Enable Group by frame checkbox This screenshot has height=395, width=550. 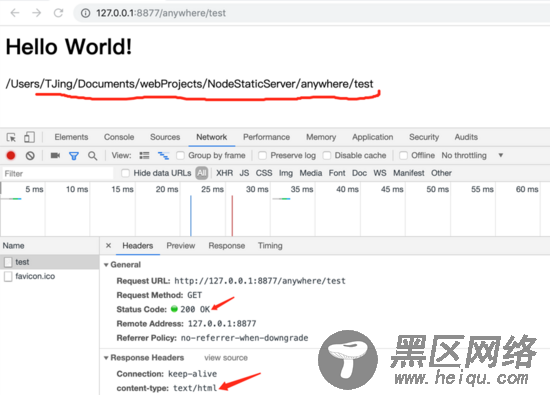[x=180, y=155]
